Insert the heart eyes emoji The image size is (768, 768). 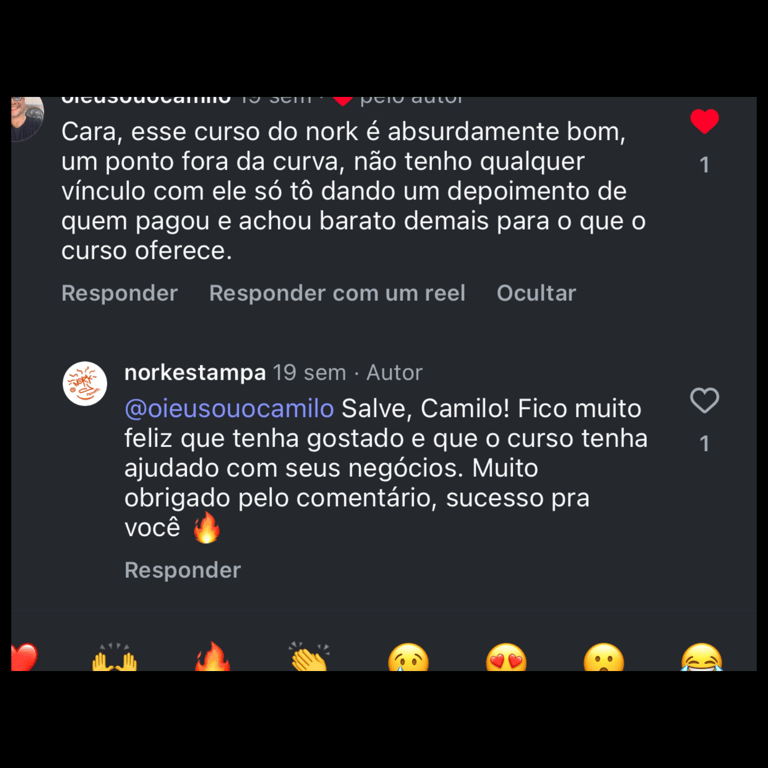[506, 657]
